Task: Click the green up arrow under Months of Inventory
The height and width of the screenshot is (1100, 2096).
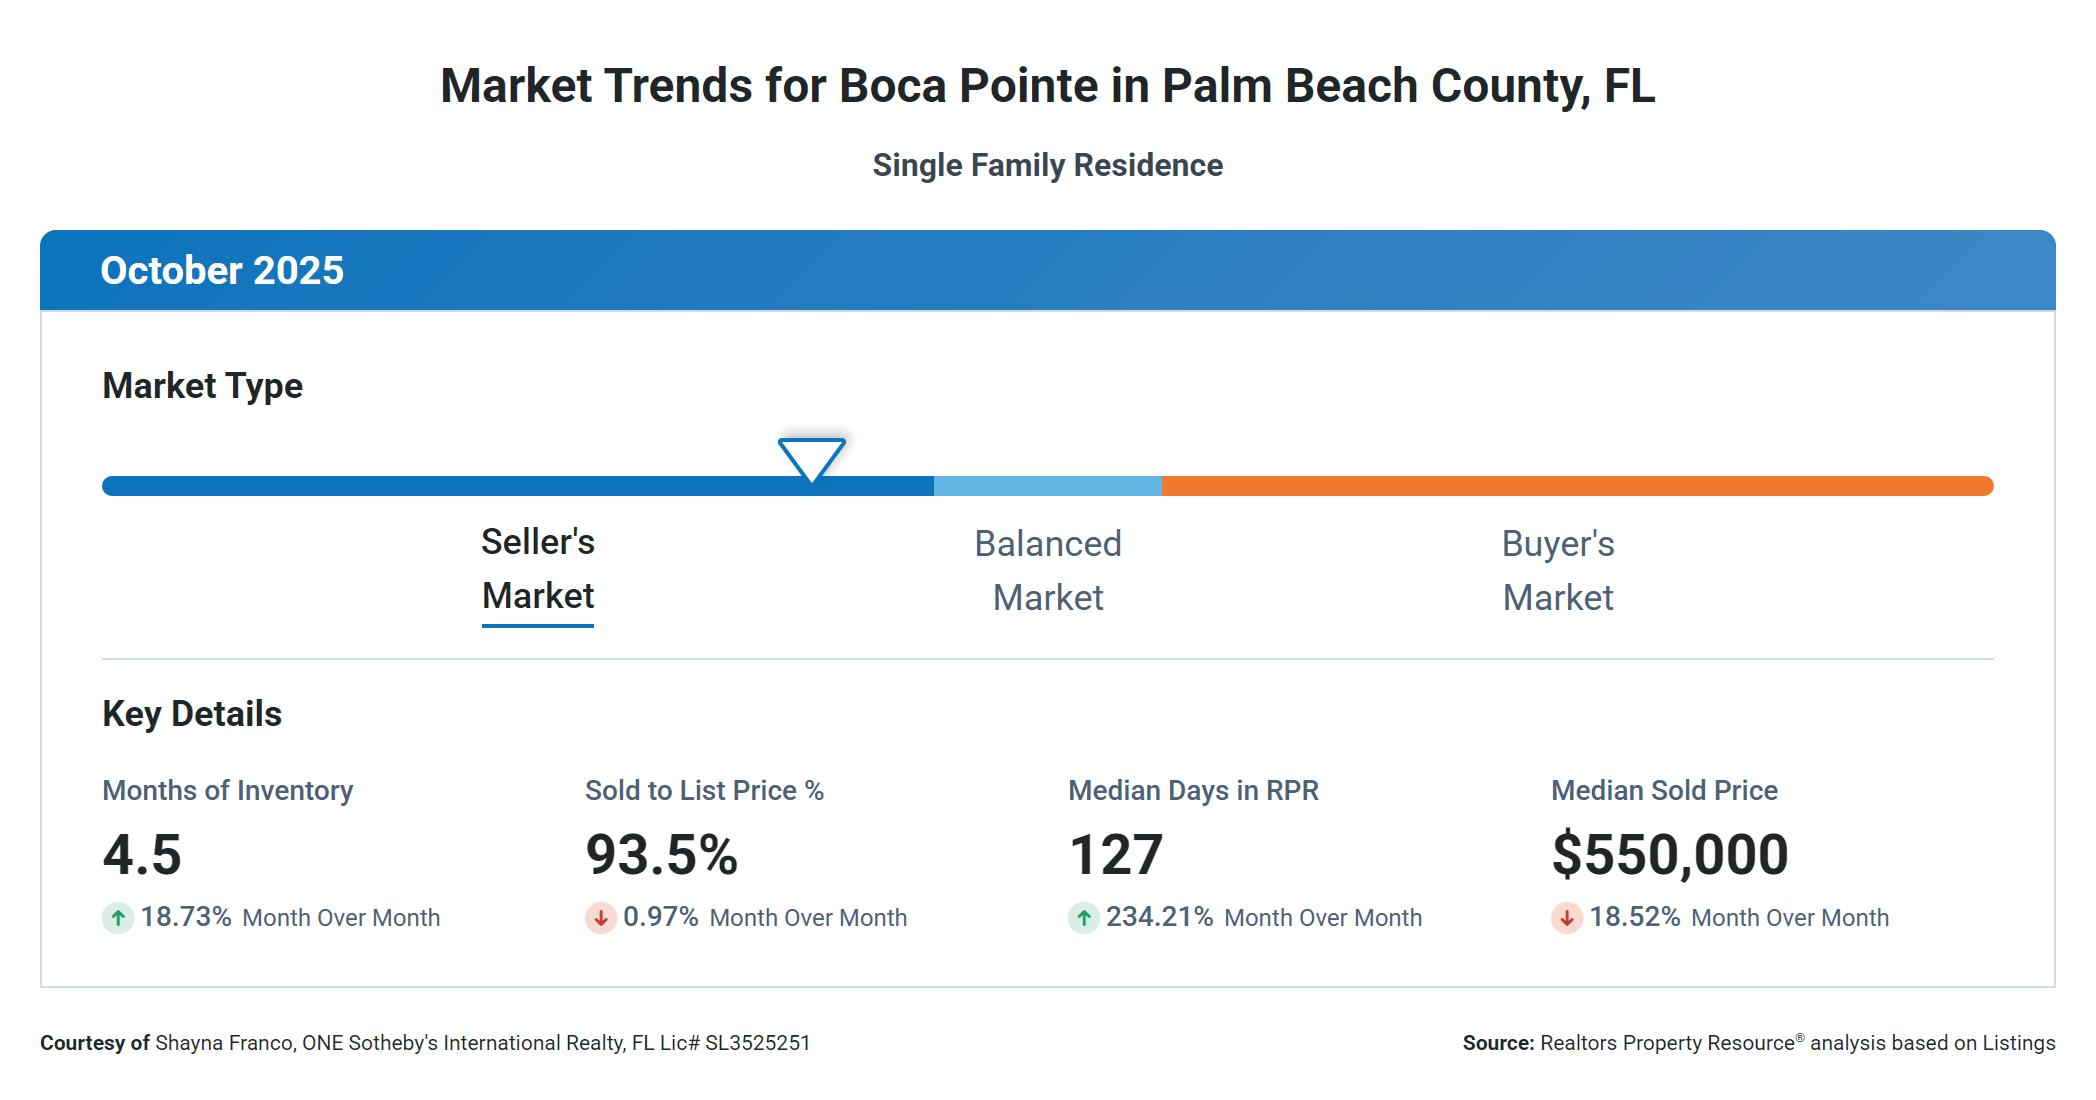Action: coord(118,918)
